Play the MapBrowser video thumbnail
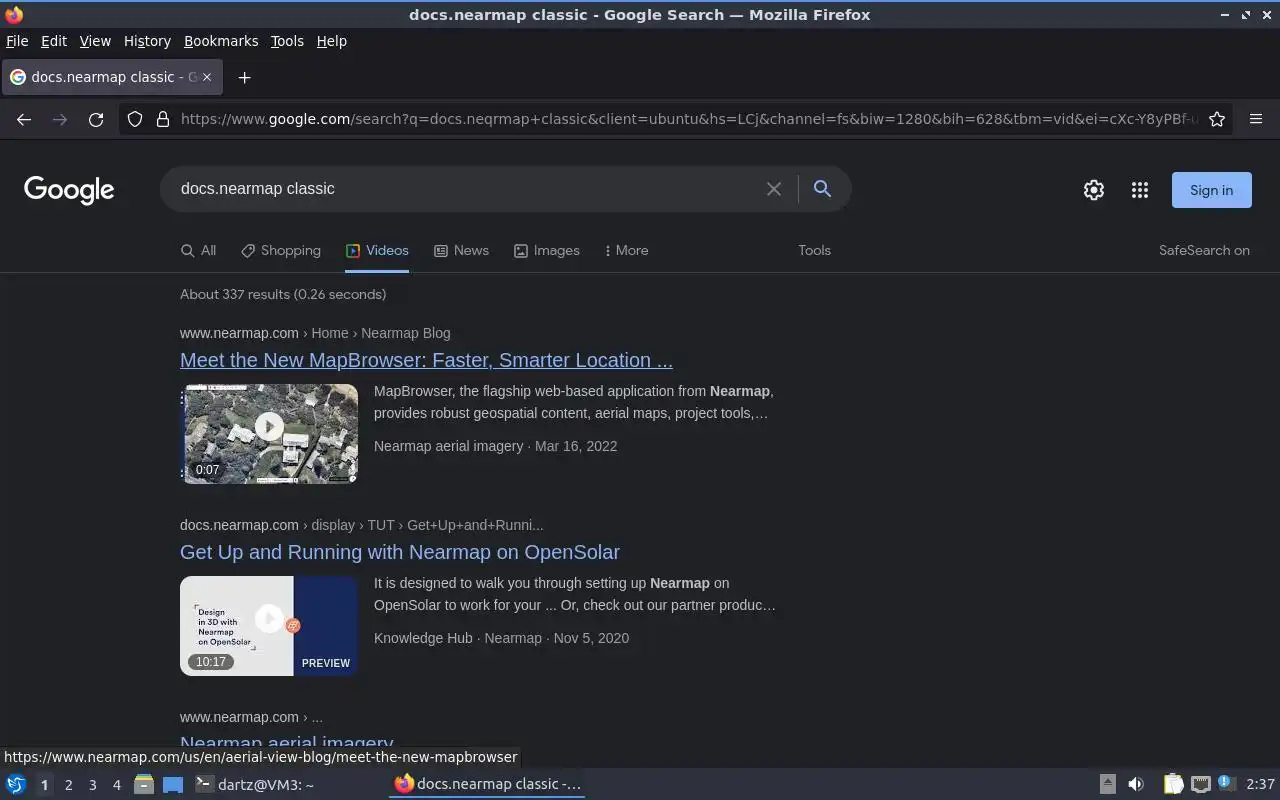This screenshot has width=1280, height=800. click(269, 434)
